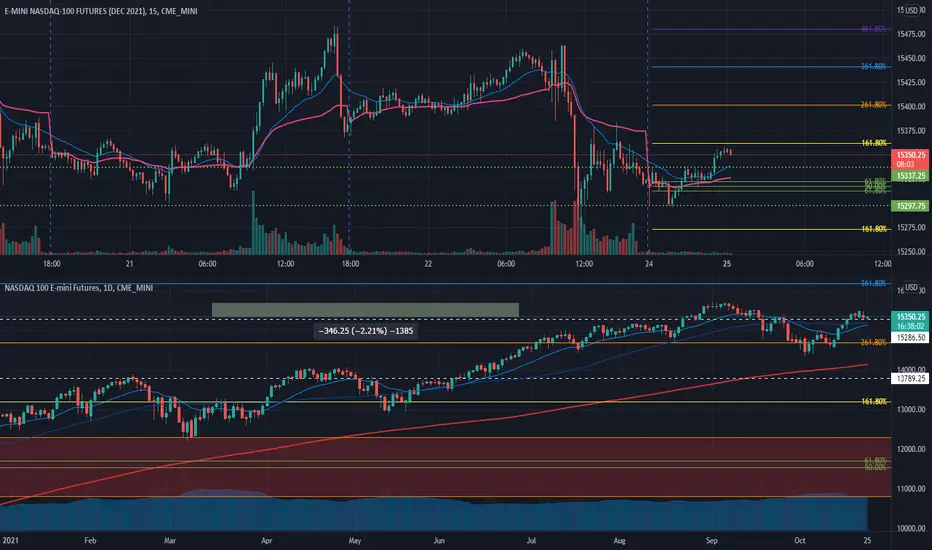Click the 50.00% Fibonacci label in the daily red zone

pos(875,467)
